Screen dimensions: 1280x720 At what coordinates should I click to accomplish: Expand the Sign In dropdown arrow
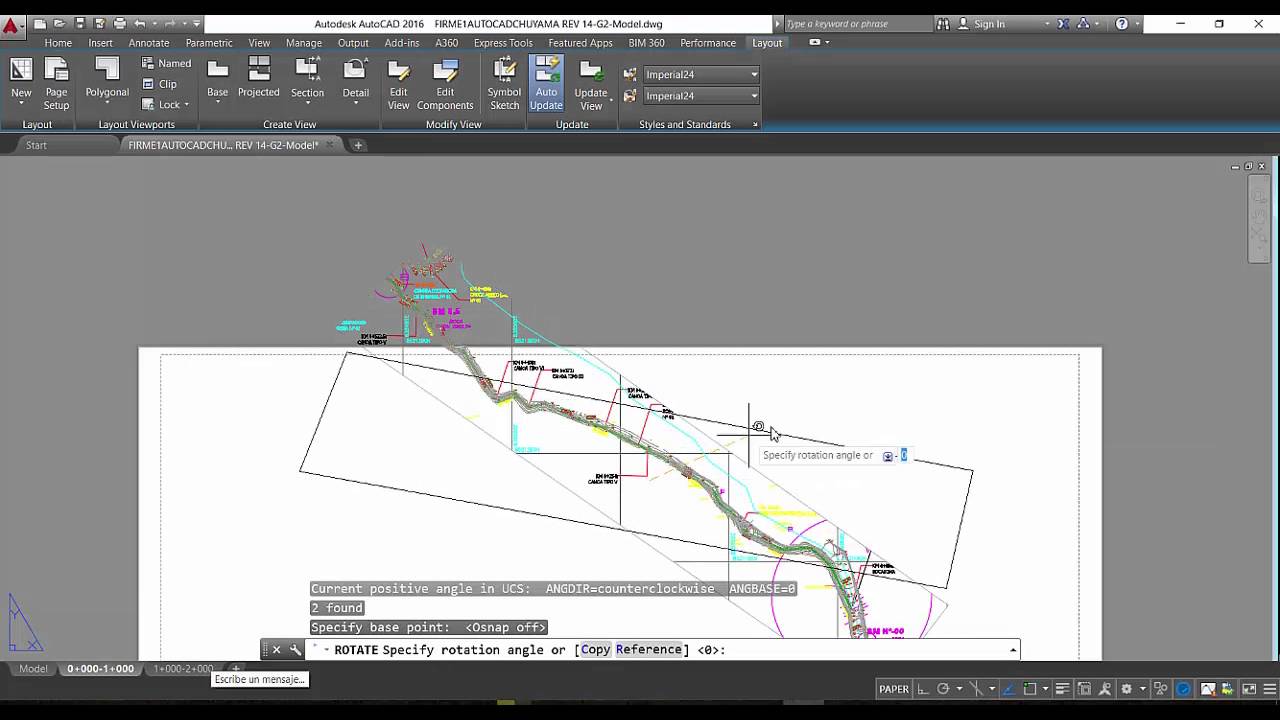pyautogui.click(x=1047, y=24)
